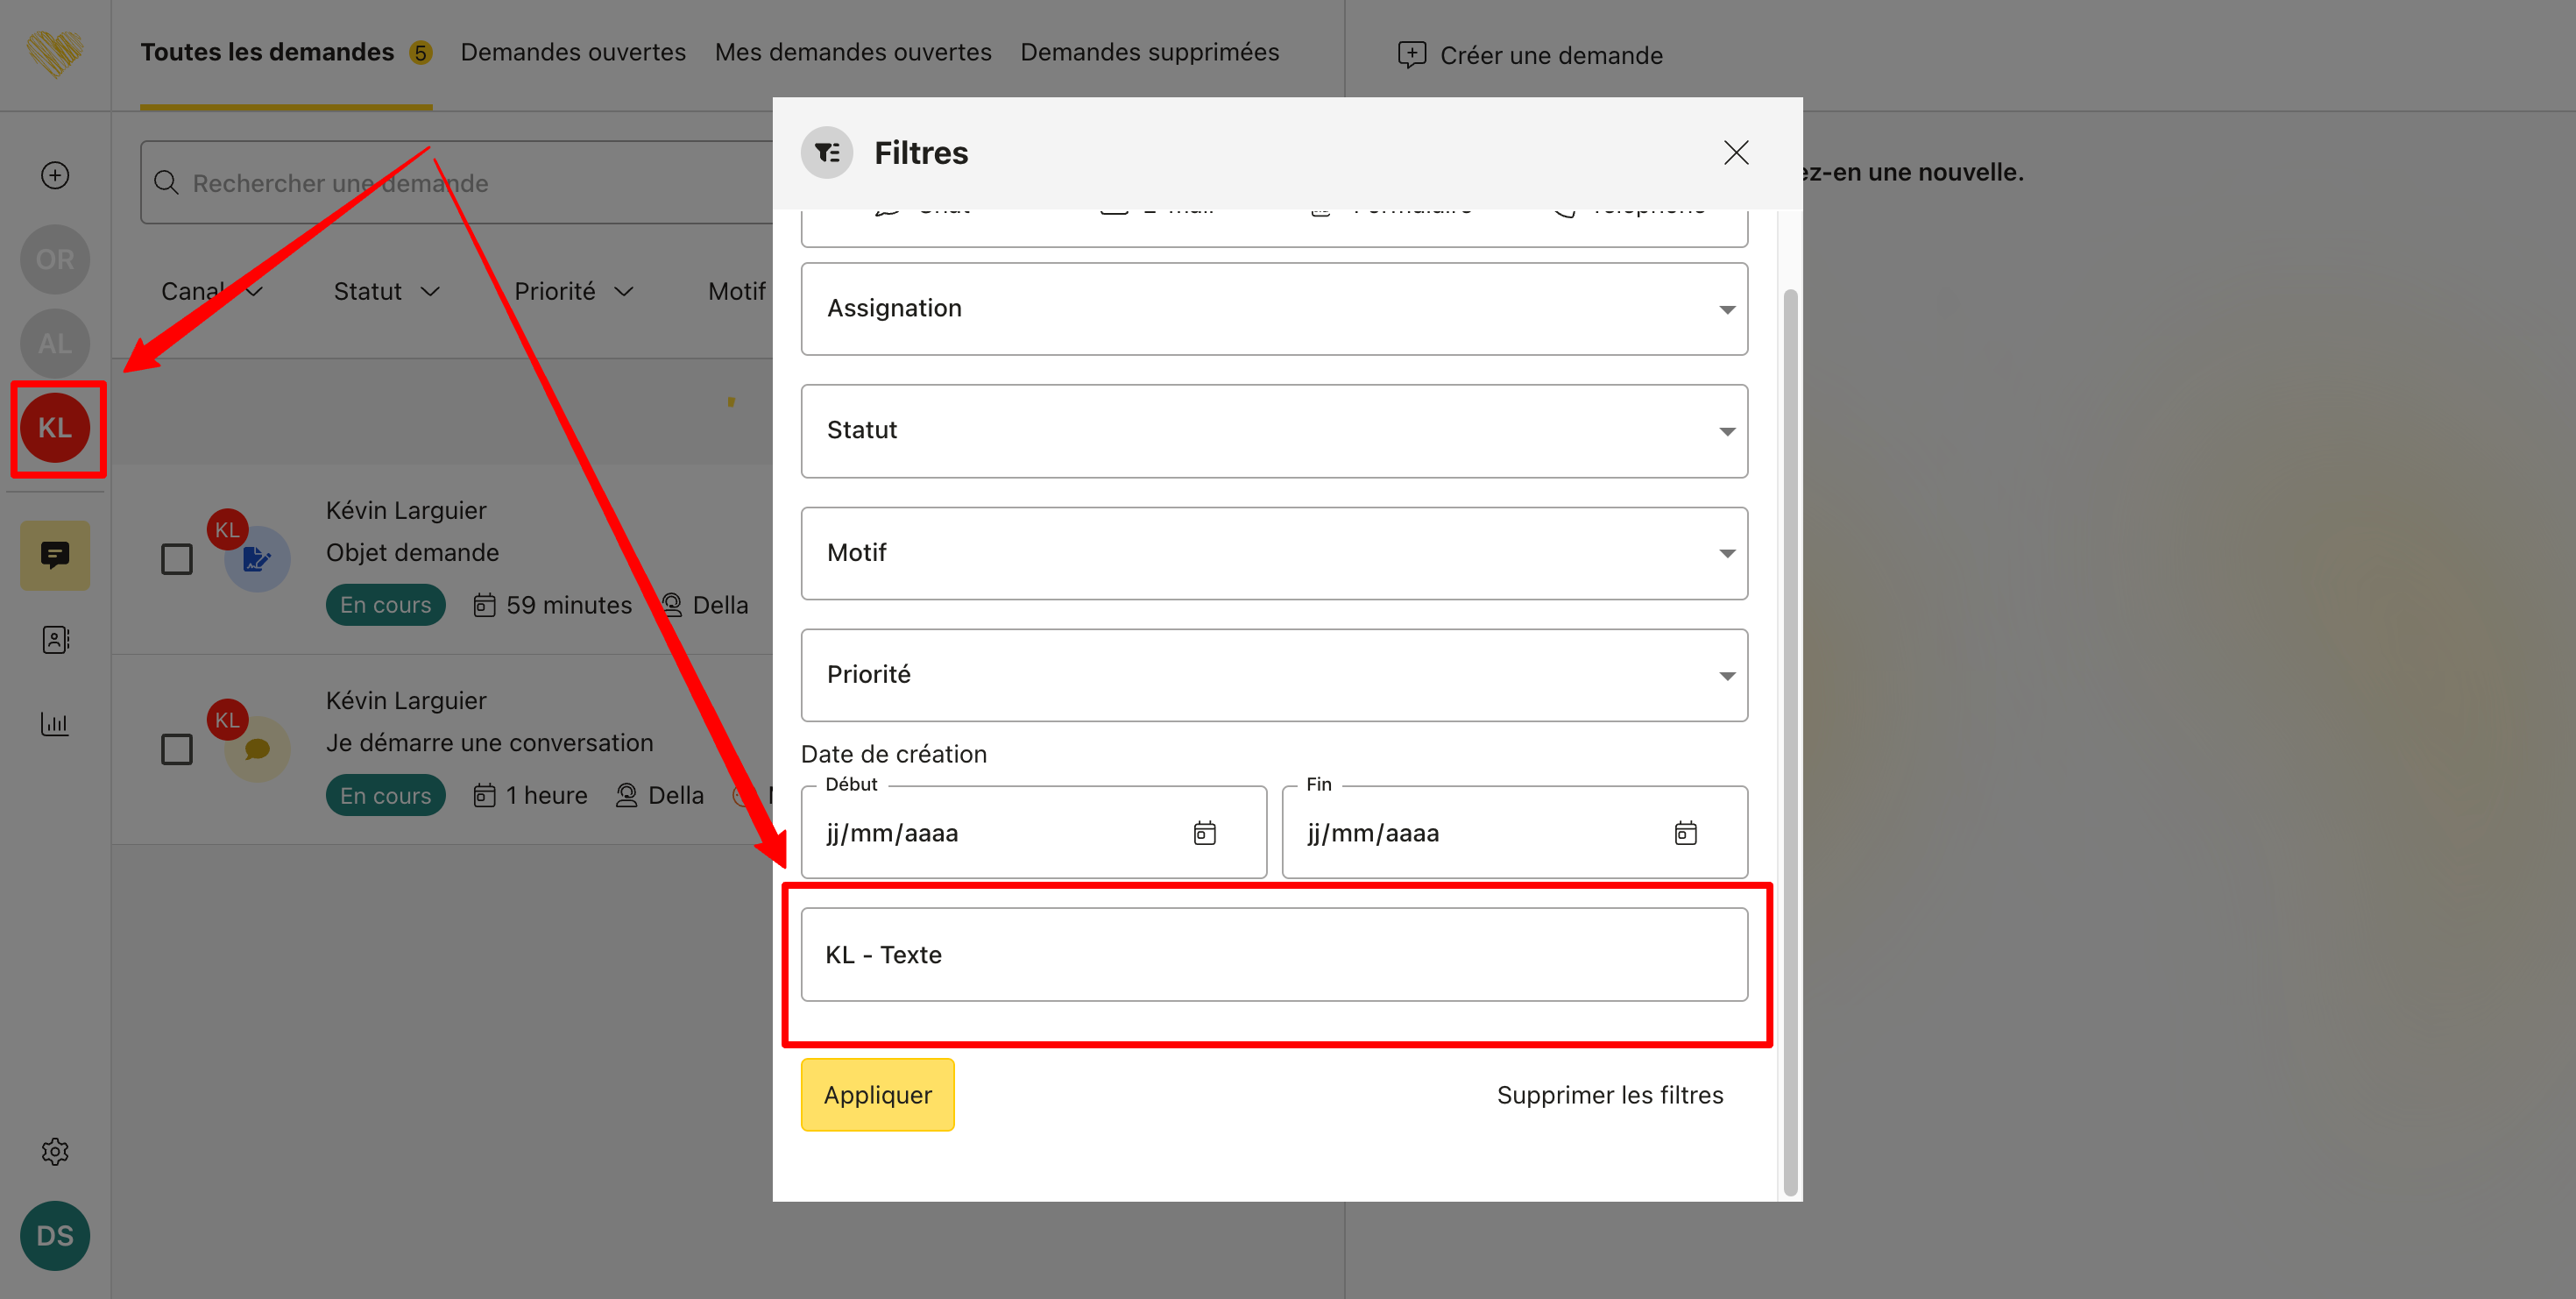Switch to Demandes supprimées tab
Viewport: 2576px width, 1299px height.
tap(1149, 52)
